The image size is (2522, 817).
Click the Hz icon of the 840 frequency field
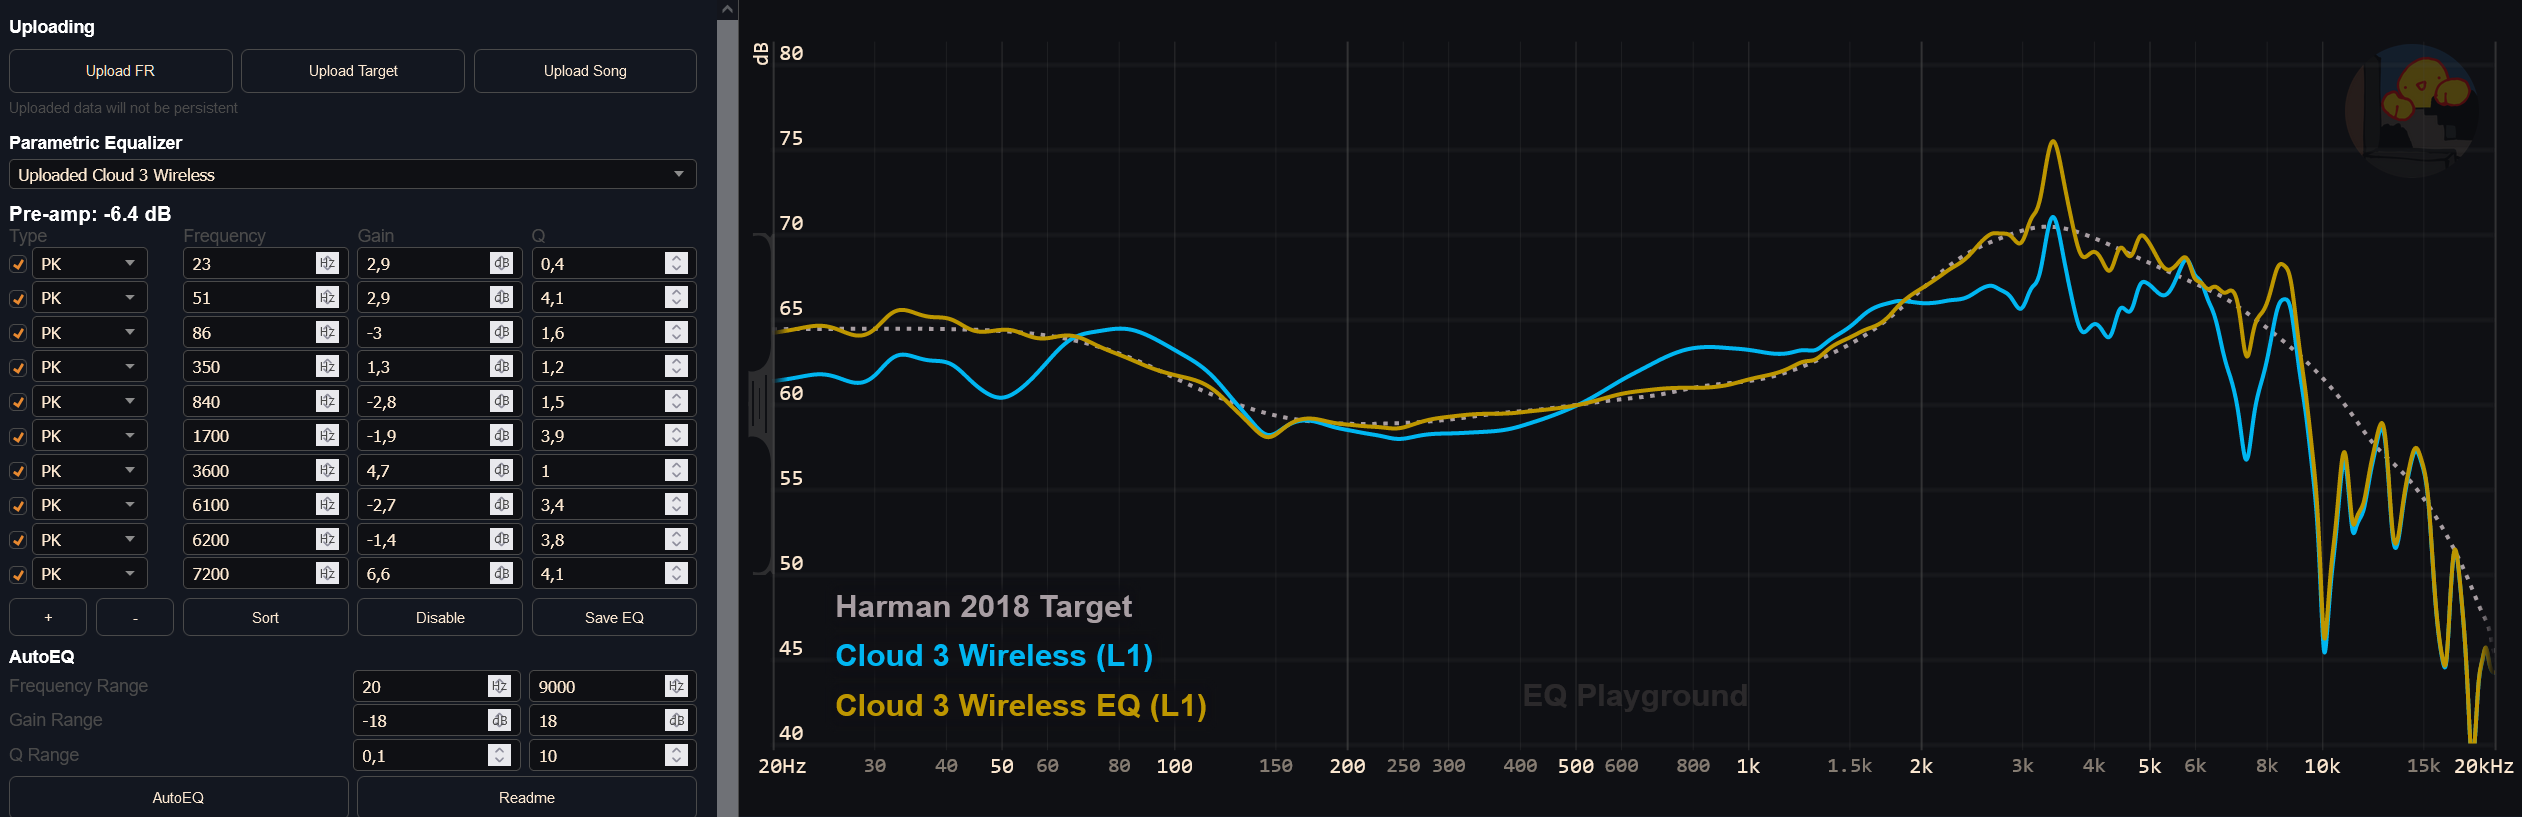pos(327,401)
